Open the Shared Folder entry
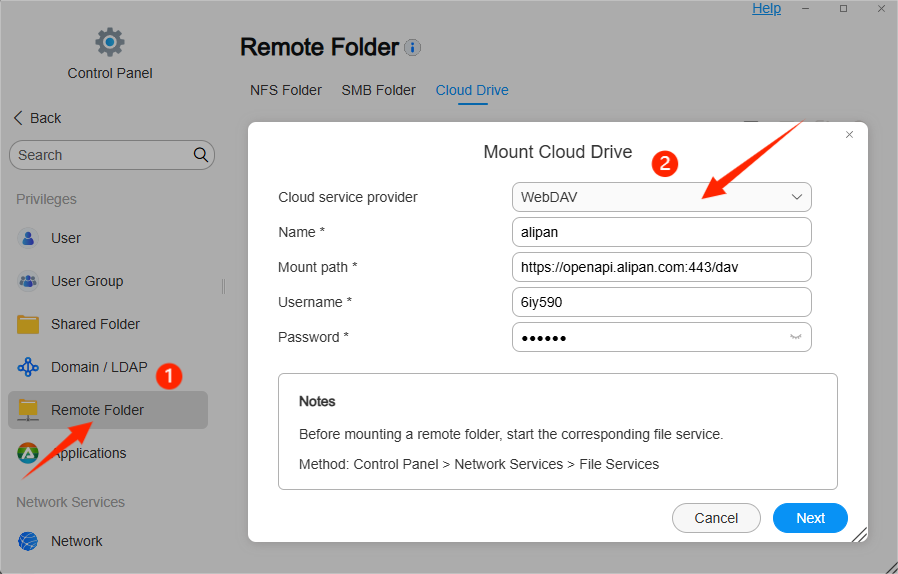Viewport: 898px width, 574px height. (108, 324)
